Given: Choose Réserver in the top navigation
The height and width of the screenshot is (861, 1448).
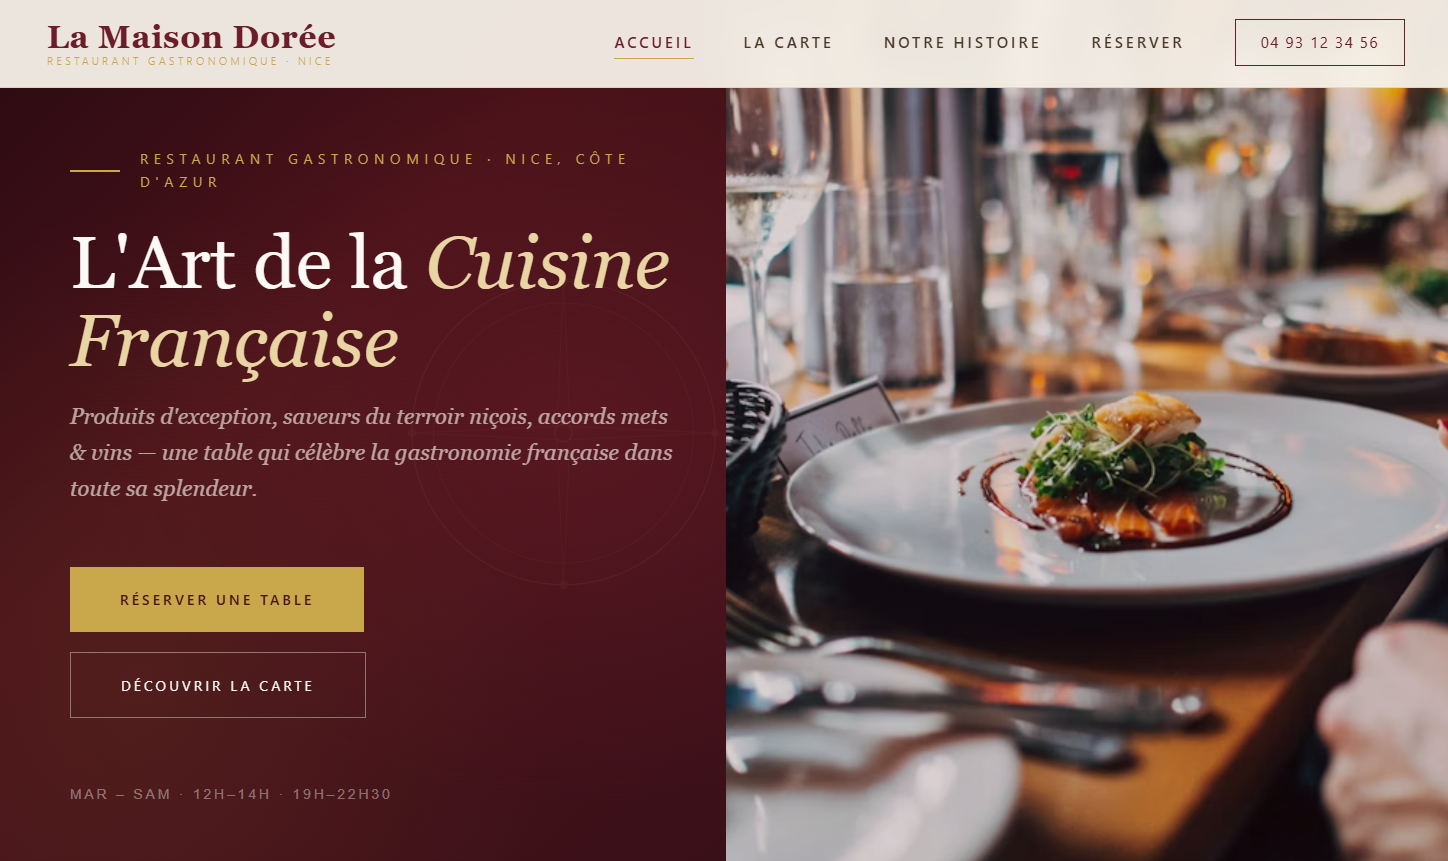Looking at the screenshot, I should point(1137,43).
